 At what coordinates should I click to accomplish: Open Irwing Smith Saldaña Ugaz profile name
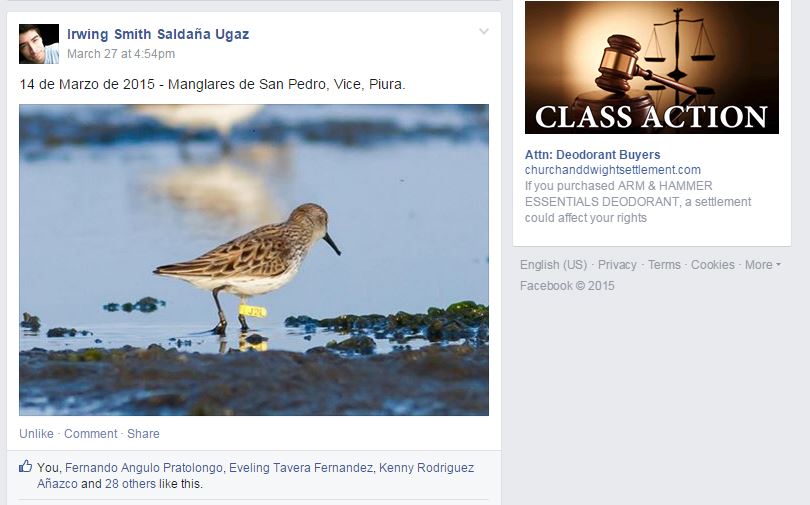tap(158, 34)
